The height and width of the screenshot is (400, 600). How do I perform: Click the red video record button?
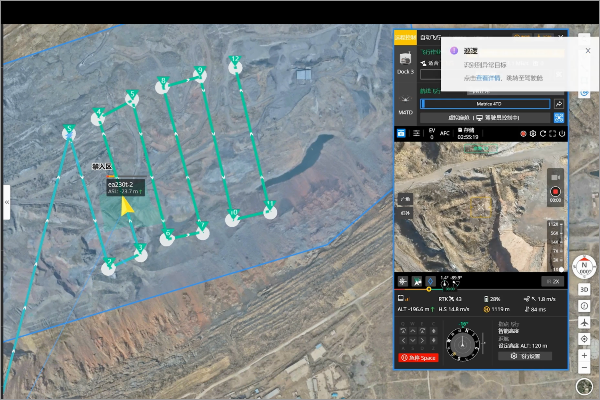(555, 191)
